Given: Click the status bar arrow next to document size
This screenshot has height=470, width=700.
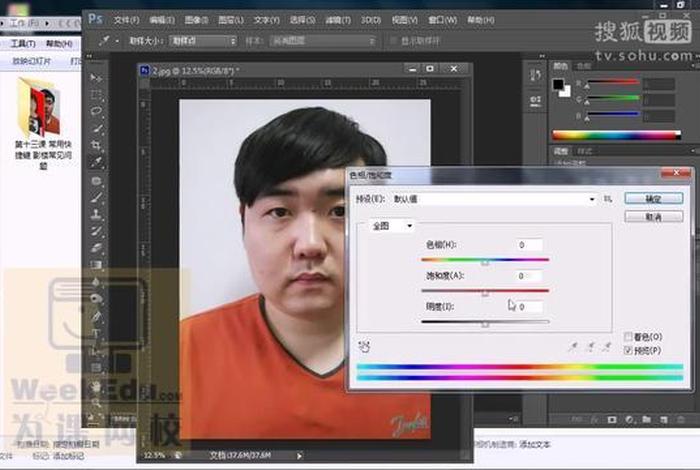Looking at the screenshot, I should pyautogui.click(x=299, y=456).
